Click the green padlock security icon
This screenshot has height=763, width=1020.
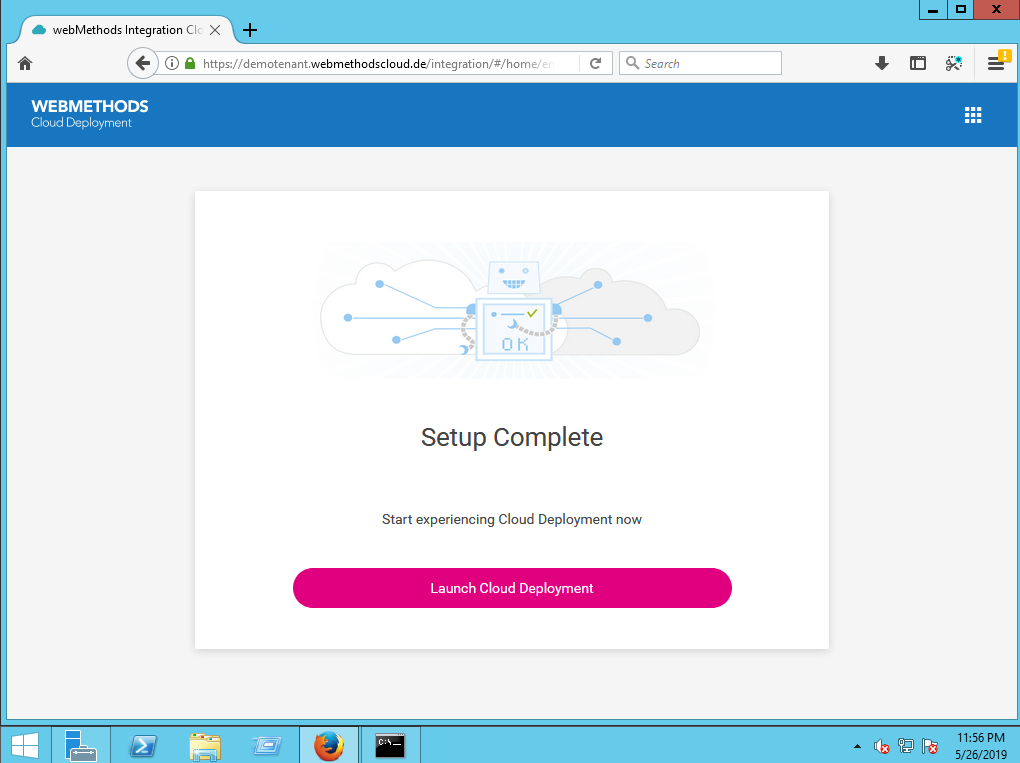pyautogui.click(x=190, y=63)
